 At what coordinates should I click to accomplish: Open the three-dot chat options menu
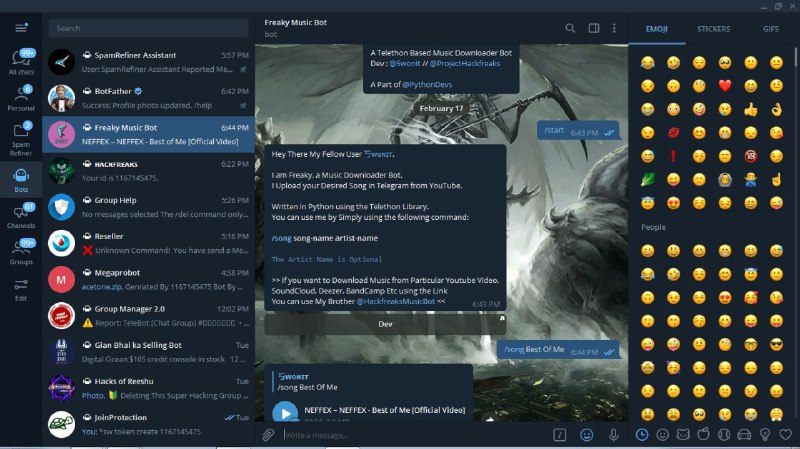click(614, 28)
